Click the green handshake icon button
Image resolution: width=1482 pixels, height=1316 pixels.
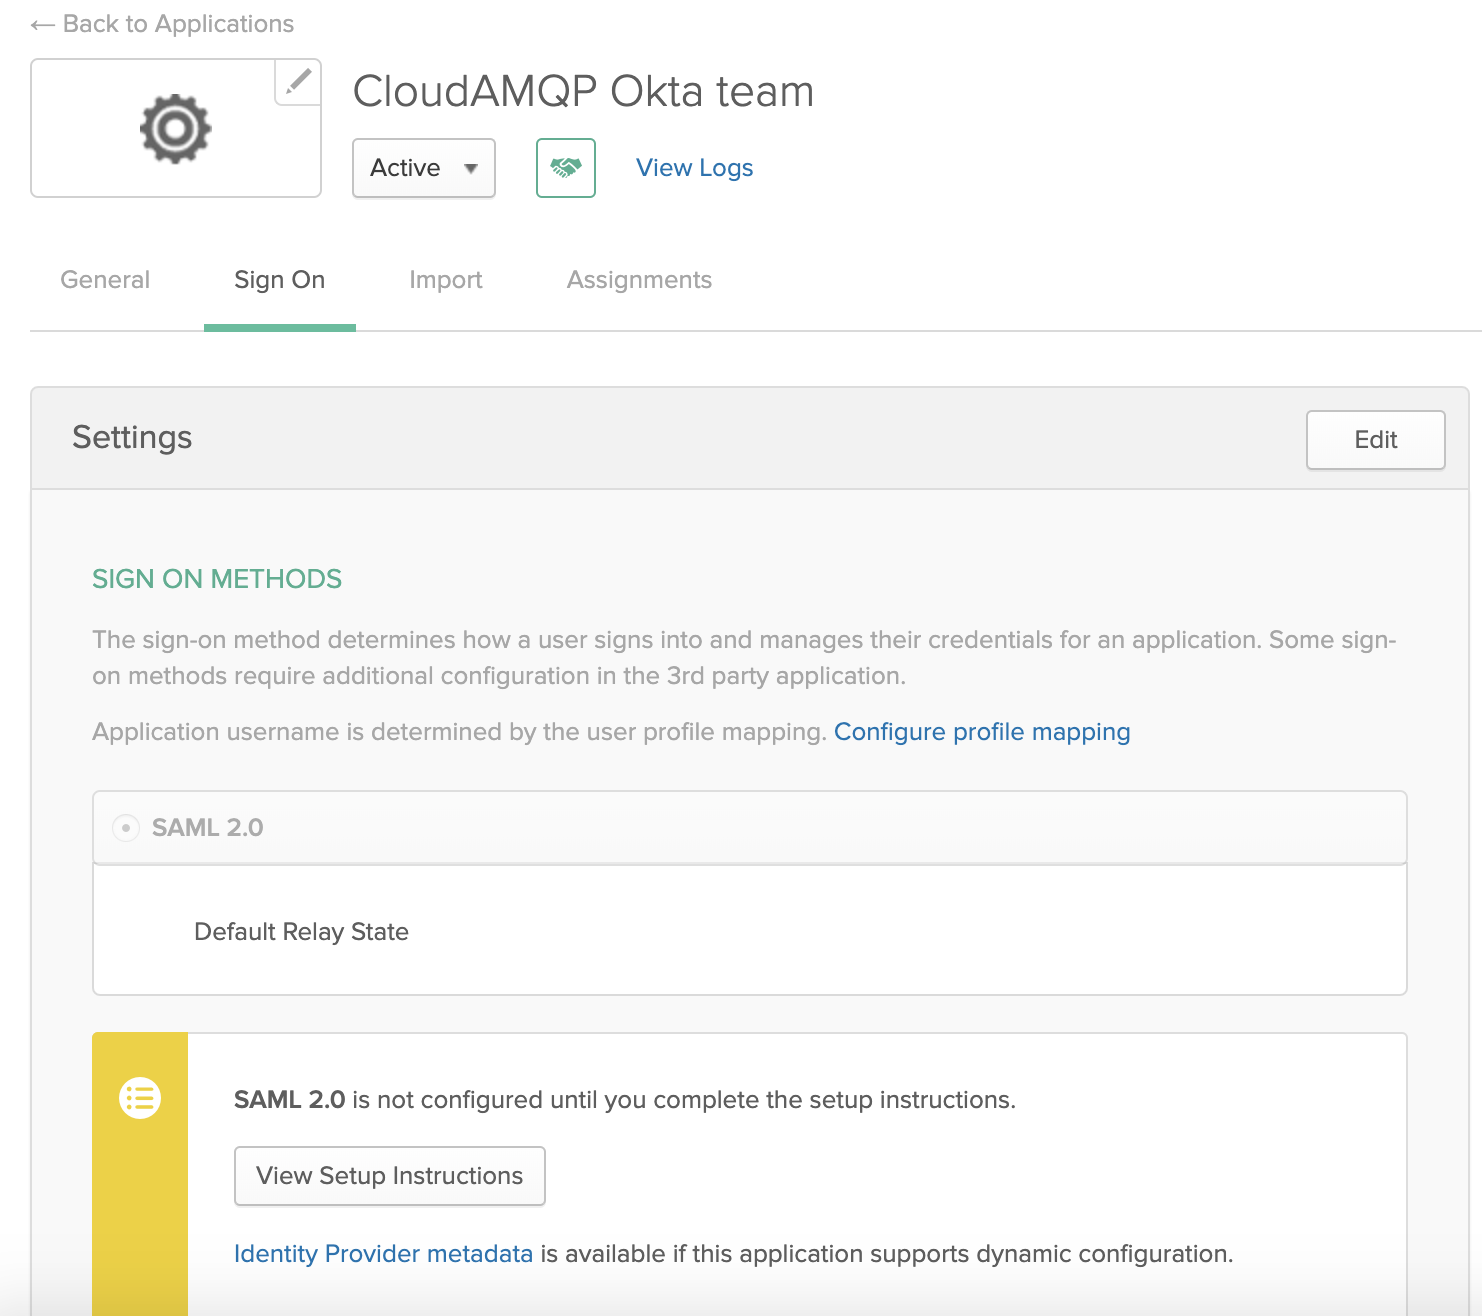566,168
